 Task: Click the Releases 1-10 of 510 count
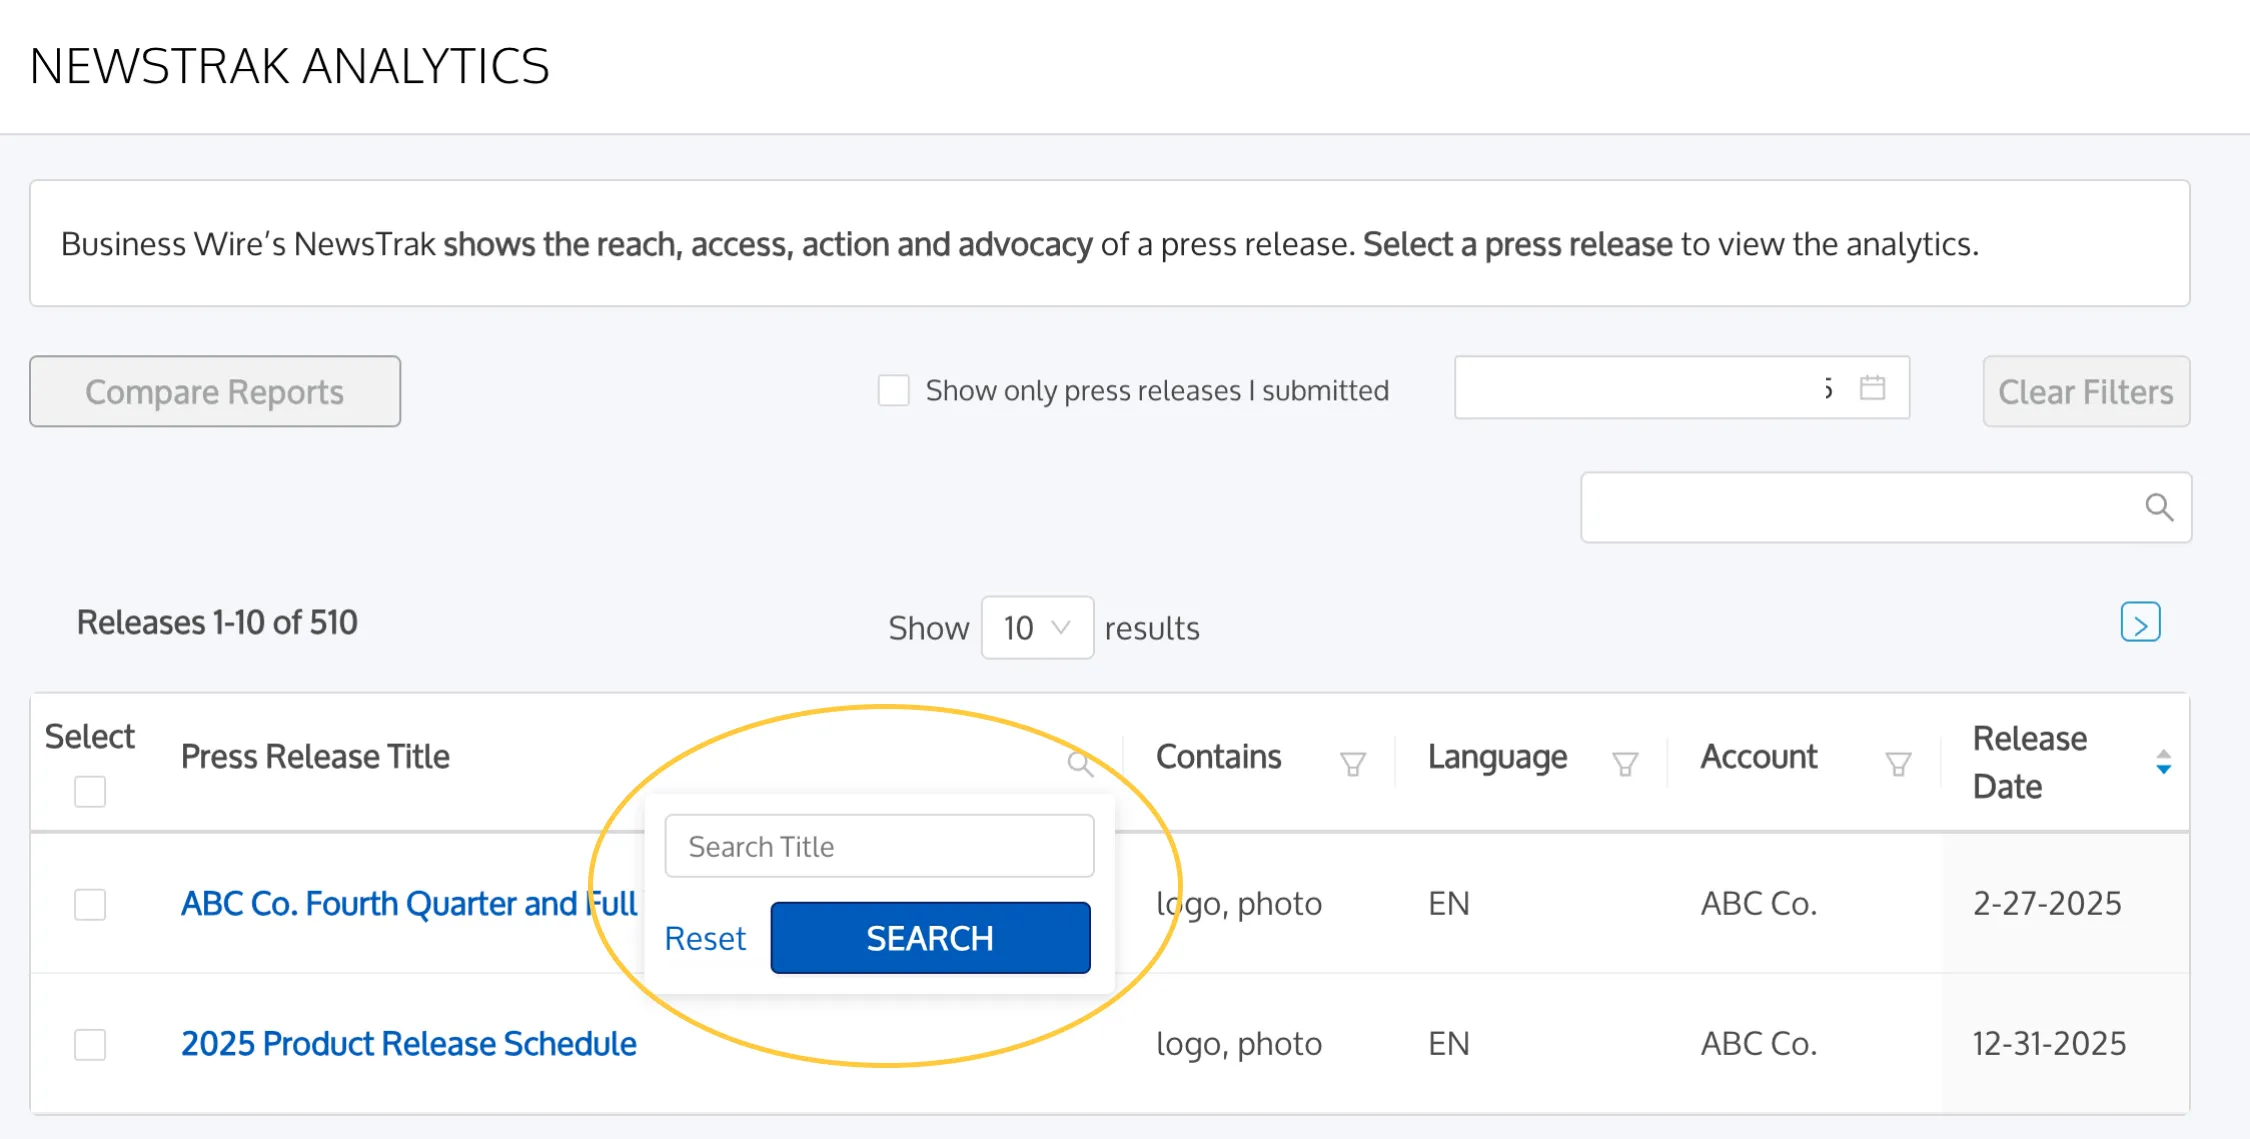point(217,623)
